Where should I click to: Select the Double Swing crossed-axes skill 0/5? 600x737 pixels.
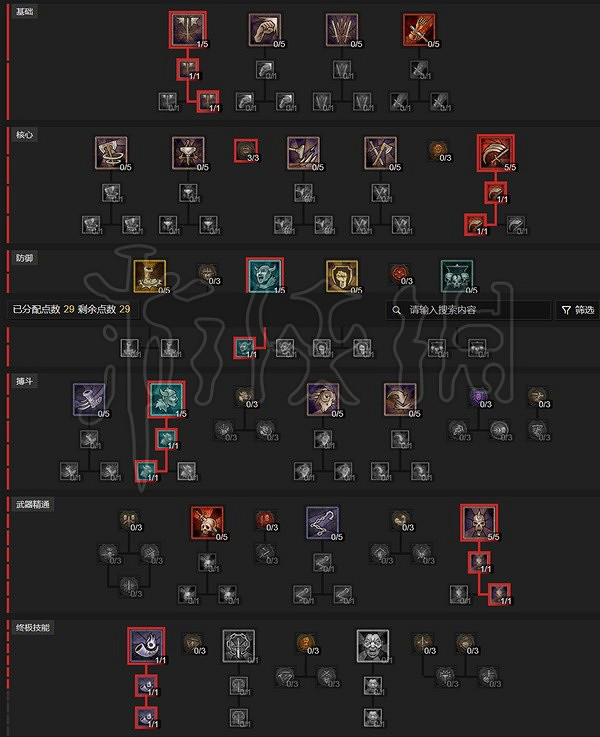380,153
